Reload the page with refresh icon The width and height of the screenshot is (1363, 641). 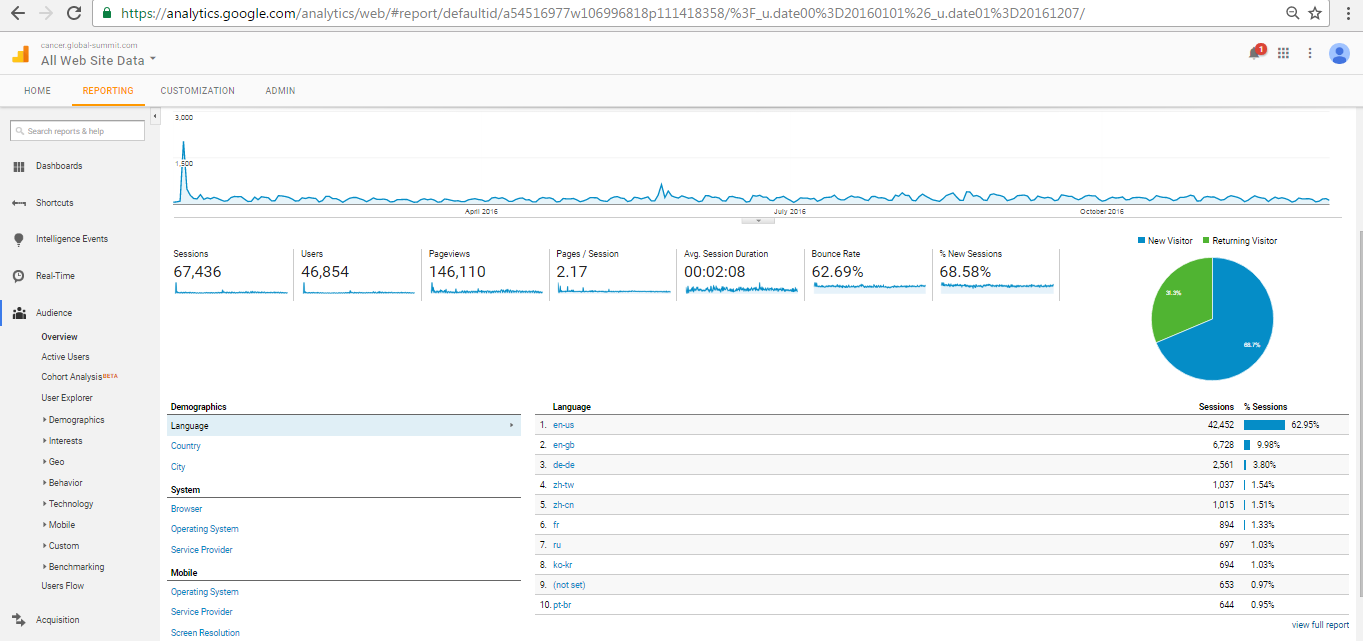[73, 13]
